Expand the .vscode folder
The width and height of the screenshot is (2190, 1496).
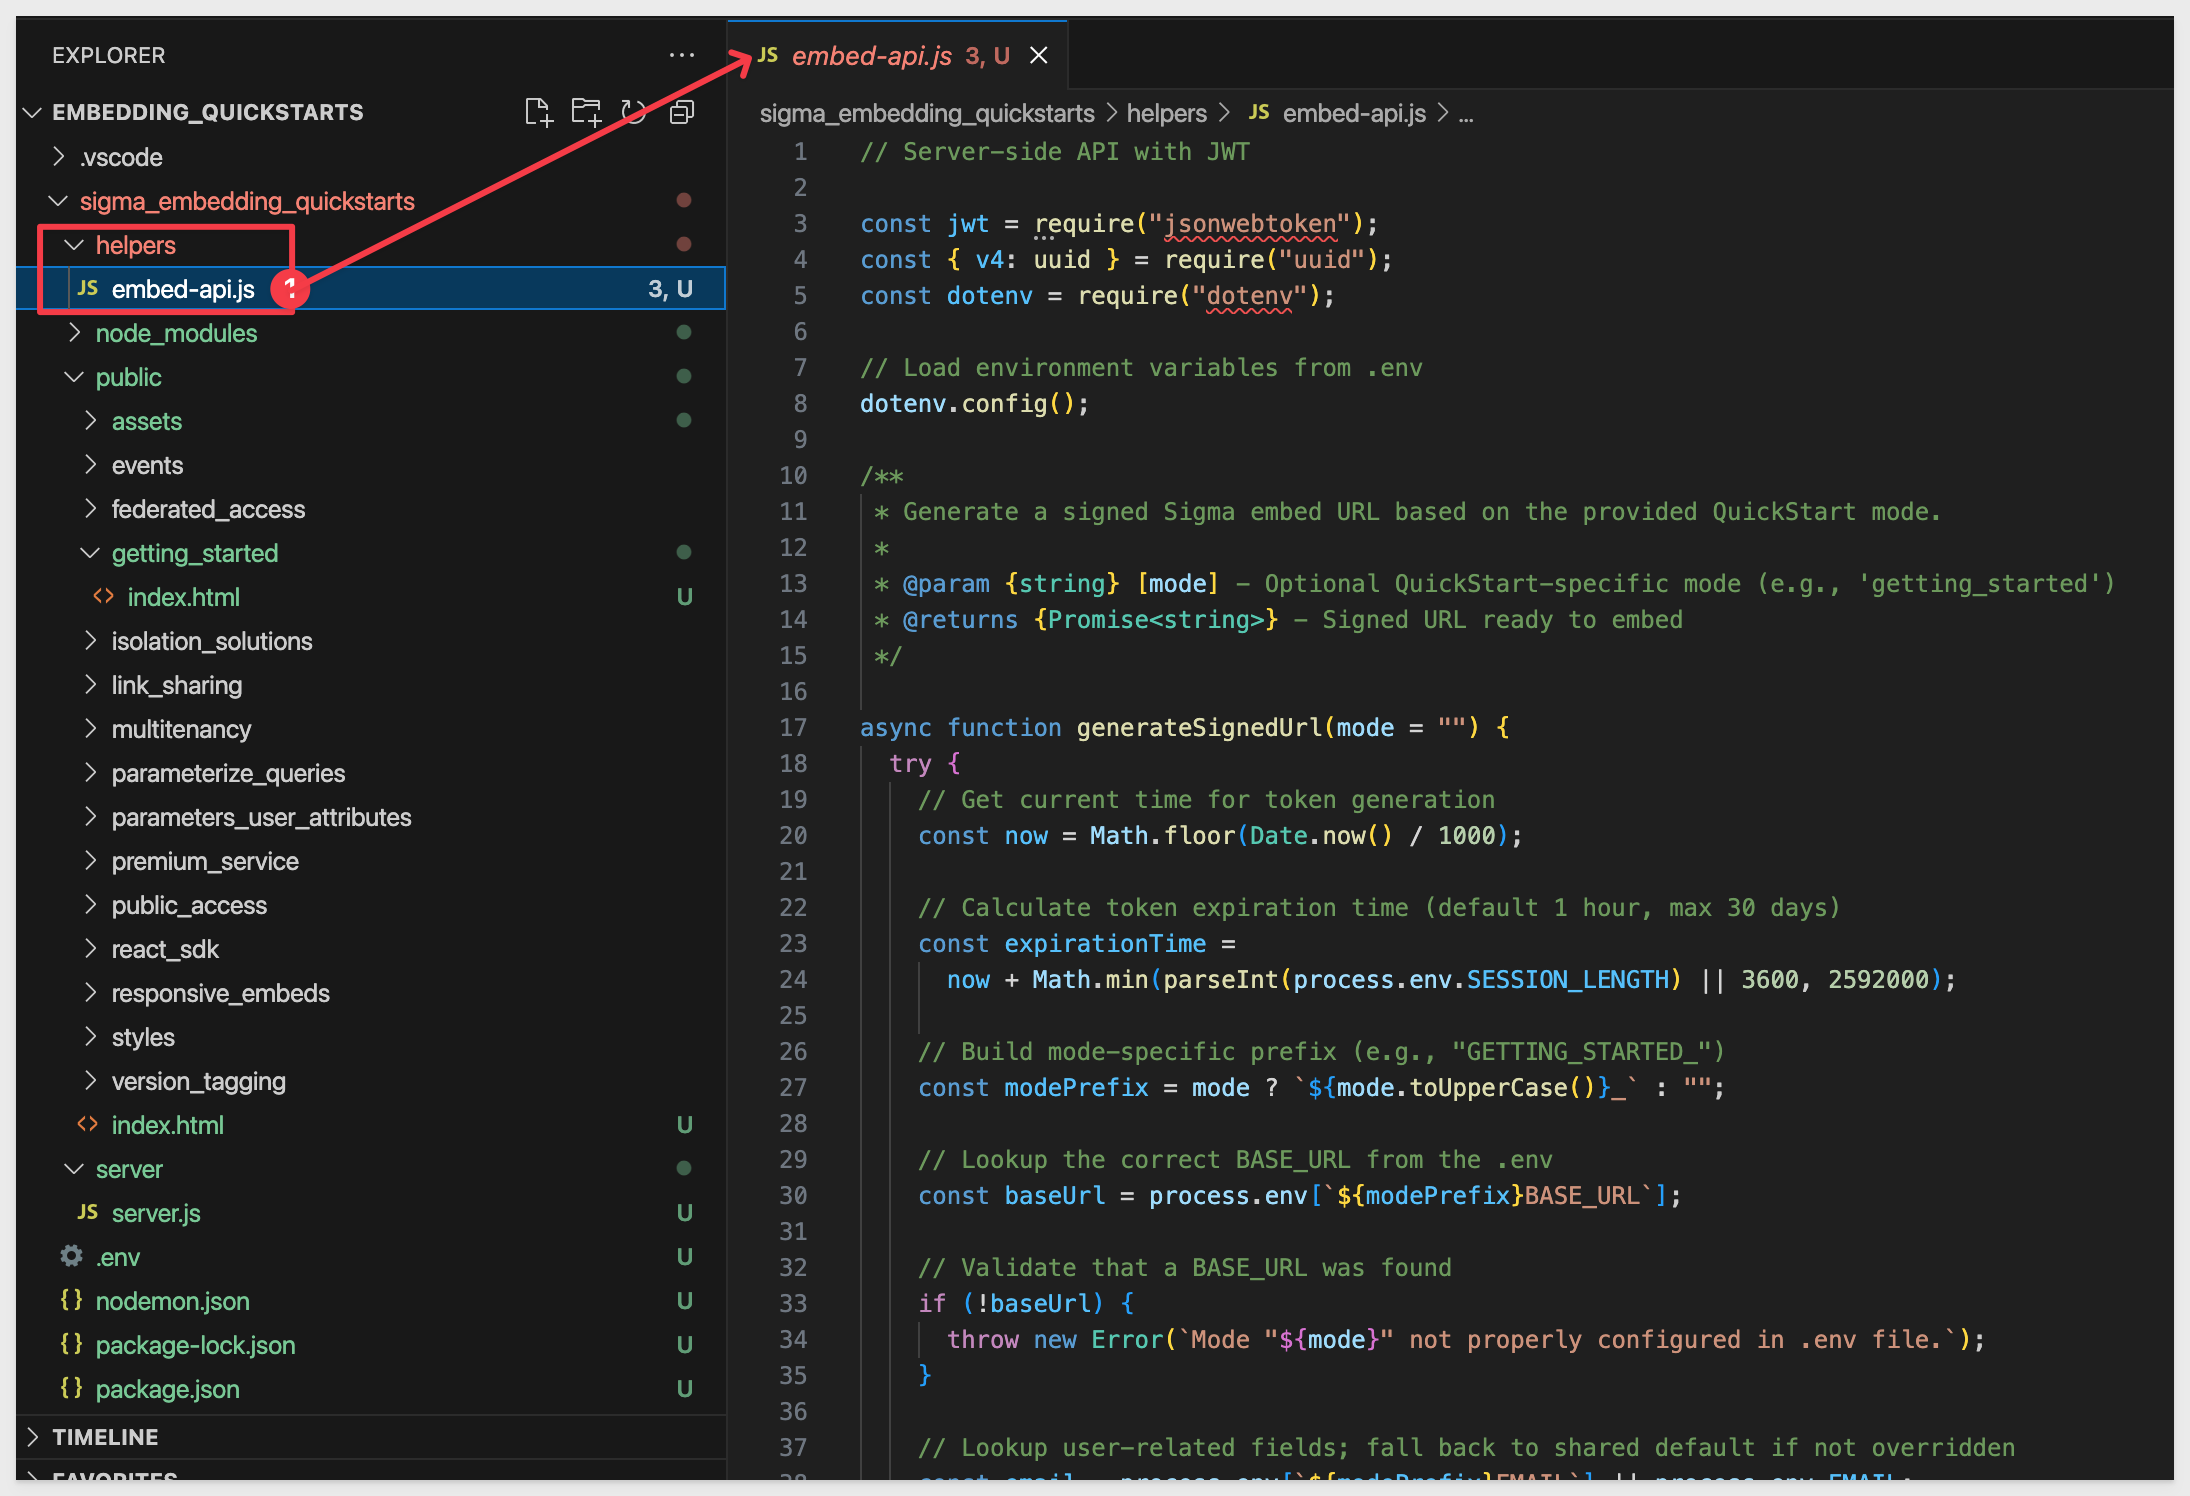pyautogui.click(x=59, y=157)
